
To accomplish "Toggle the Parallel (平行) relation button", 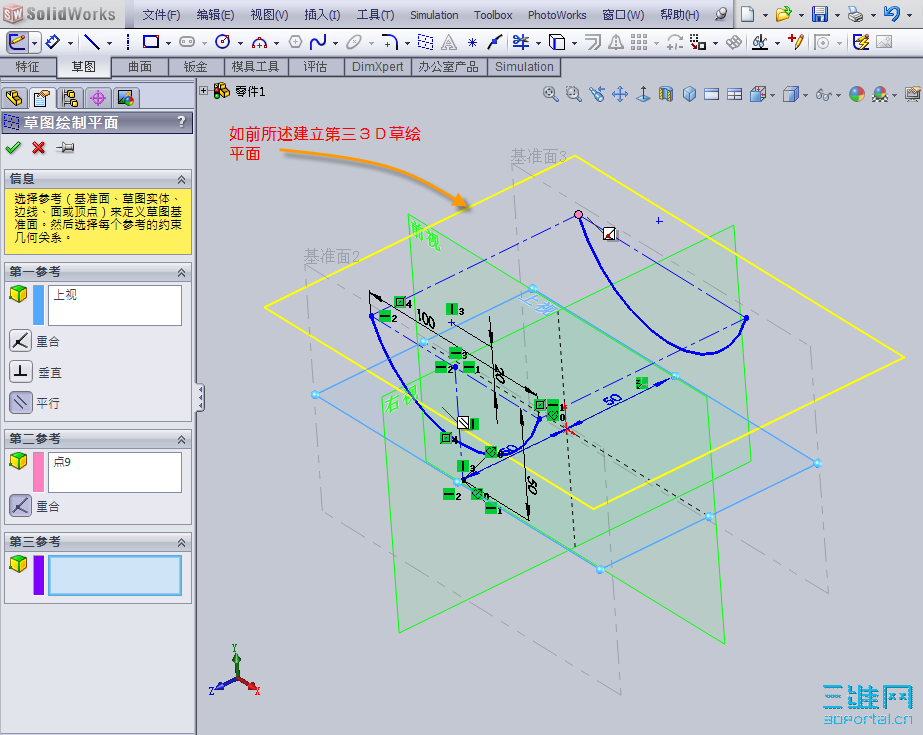I will [20, 403].
